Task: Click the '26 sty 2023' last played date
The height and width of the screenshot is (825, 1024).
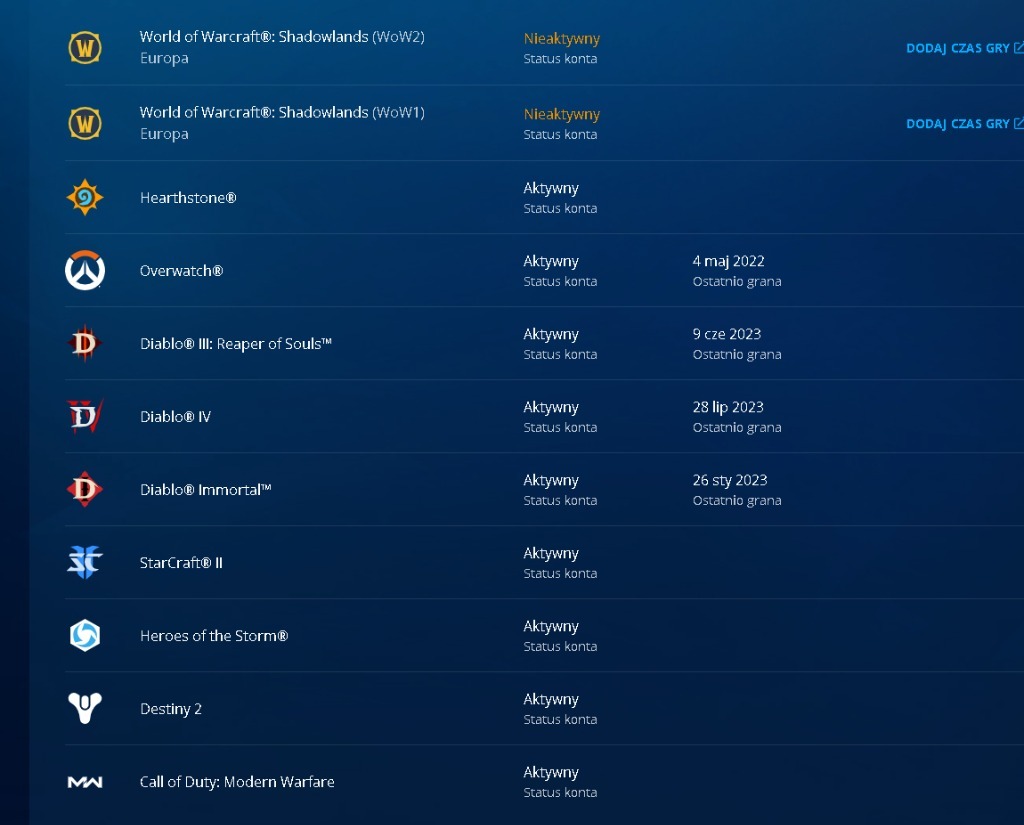Action: [x=730, y=481]
